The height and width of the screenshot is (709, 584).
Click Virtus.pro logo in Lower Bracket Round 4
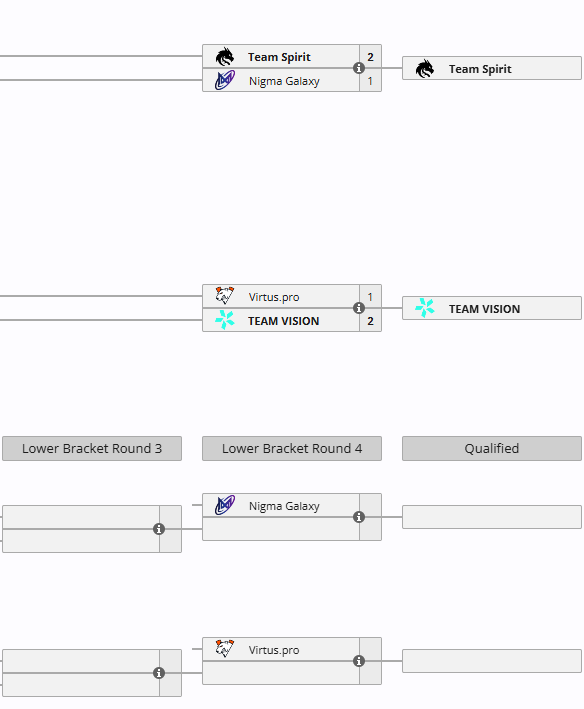(225, 649)
